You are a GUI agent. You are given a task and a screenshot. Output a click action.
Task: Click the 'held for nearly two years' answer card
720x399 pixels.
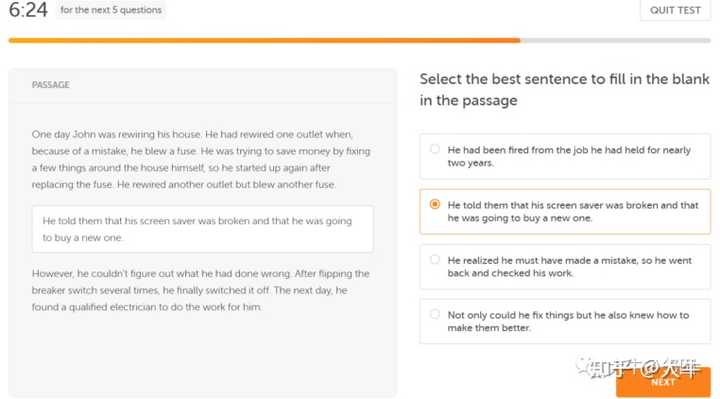[565, 156]
